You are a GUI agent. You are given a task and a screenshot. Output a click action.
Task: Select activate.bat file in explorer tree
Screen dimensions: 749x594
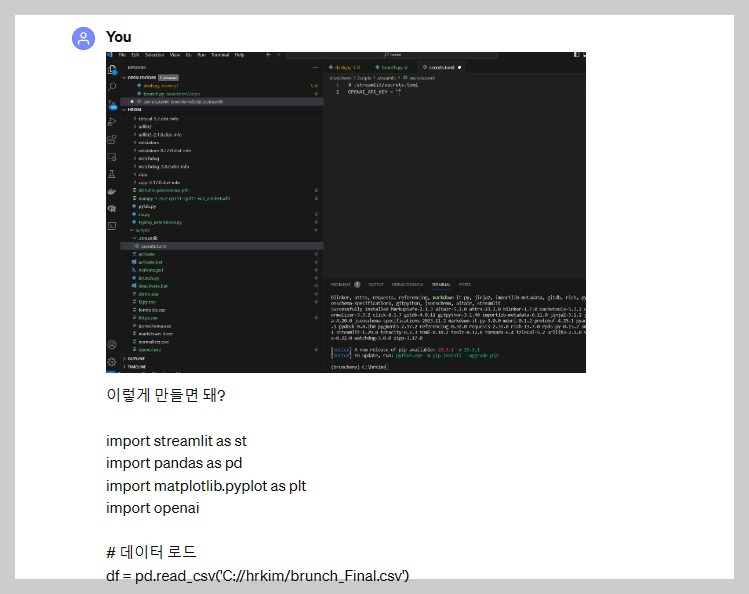(x=150, y=262)
